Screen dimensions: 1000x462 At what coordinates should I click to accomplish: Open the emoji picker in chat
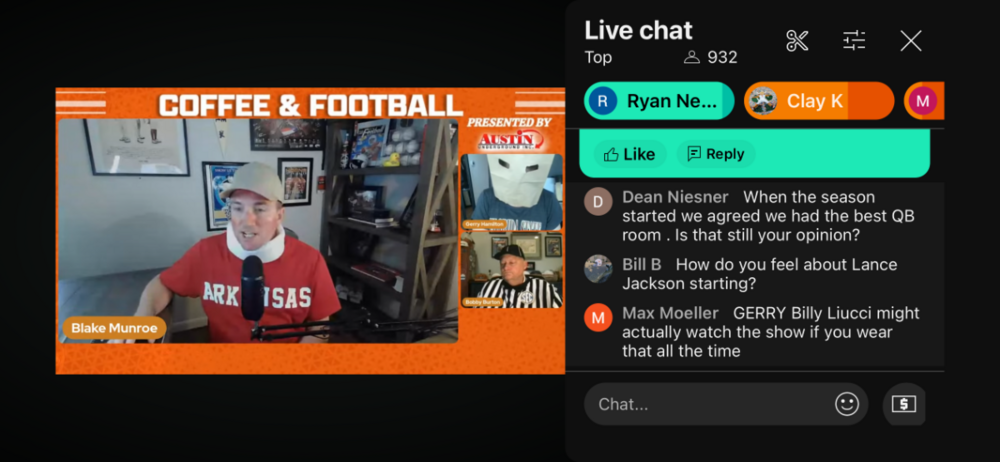click(x=847, y=404)
